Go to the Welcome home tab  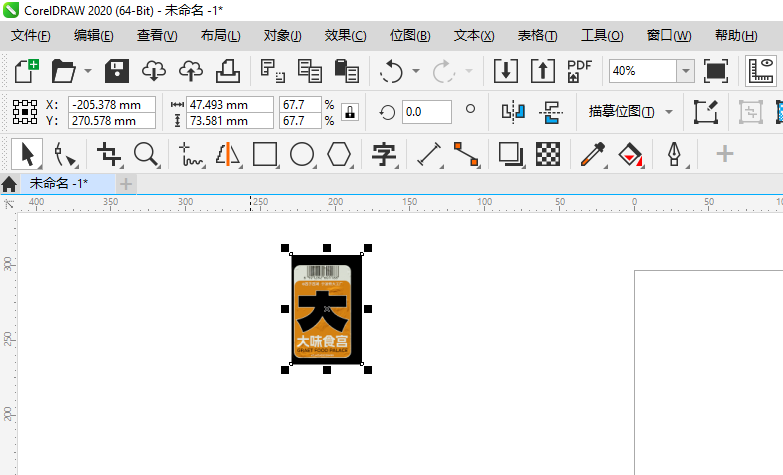[x=9, y=184]
